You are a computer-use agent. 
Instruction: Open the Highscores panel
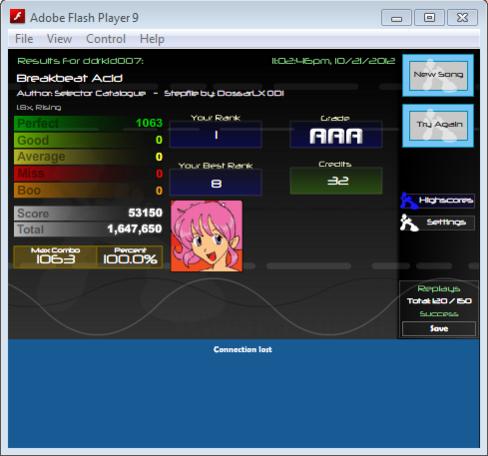(446, 201)
